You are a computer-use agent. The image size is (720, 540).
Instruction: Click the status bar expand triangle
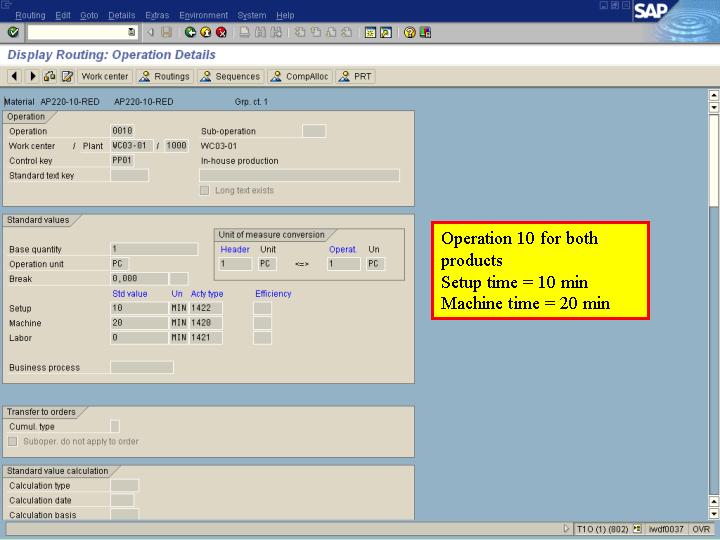click(566, 529)
